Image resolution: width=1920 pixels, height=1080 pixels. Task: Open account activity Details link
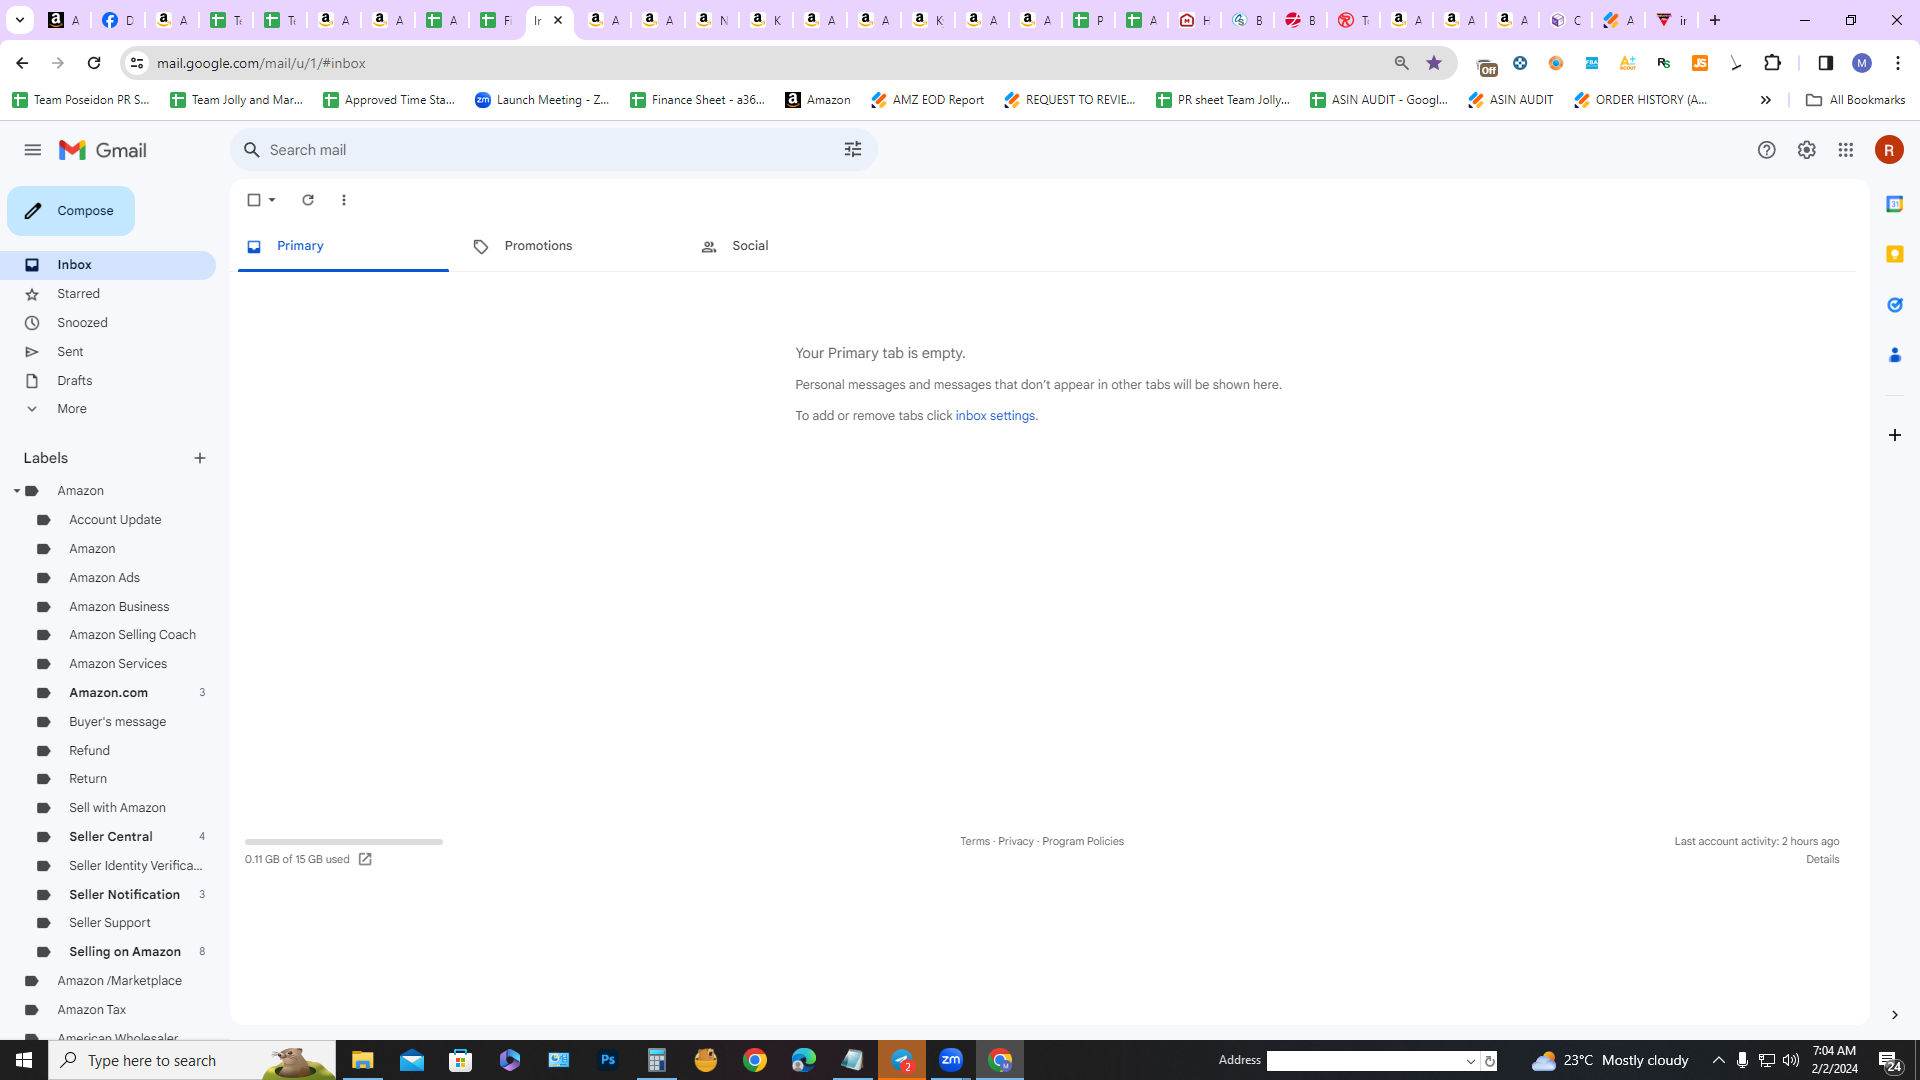(1822, 860)
